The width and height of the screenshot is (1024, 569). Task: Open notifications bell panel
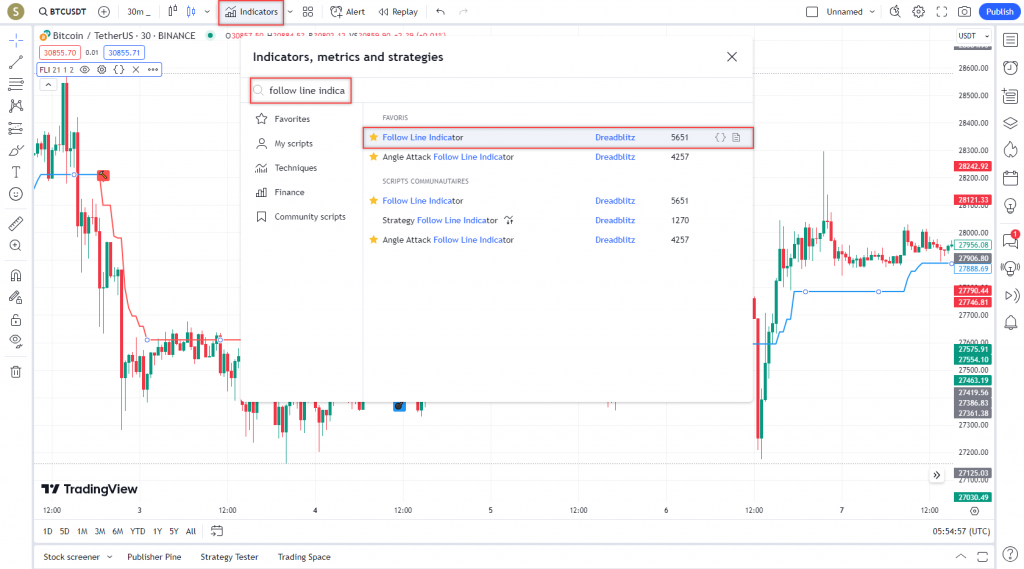pyautogui.click(x=1010, y=322)
